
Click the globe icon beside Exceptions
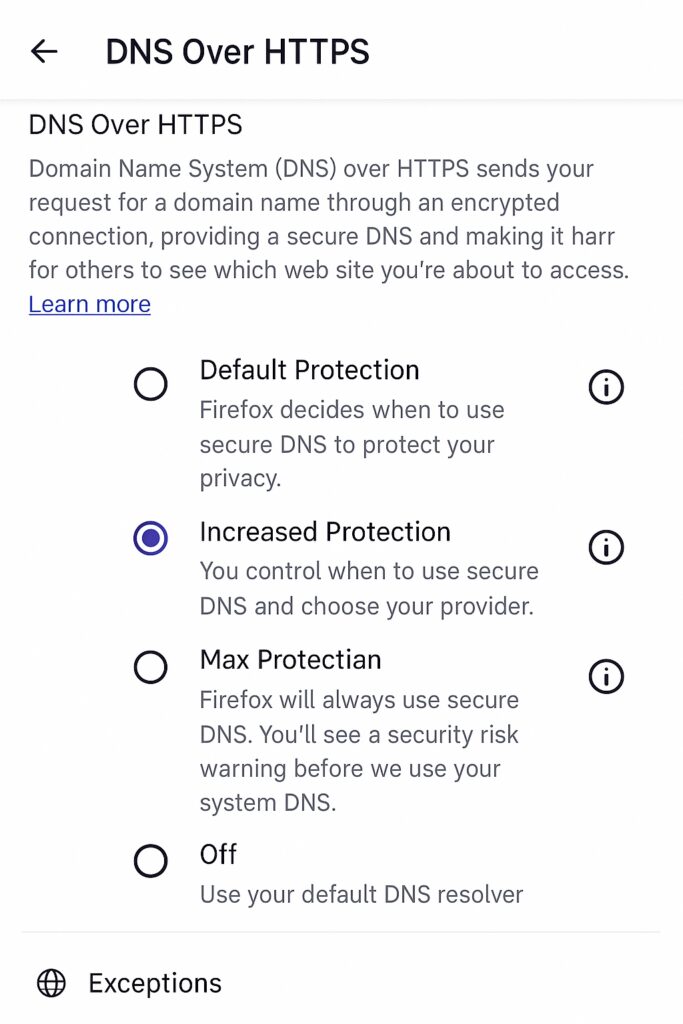[x=51, y=983]
